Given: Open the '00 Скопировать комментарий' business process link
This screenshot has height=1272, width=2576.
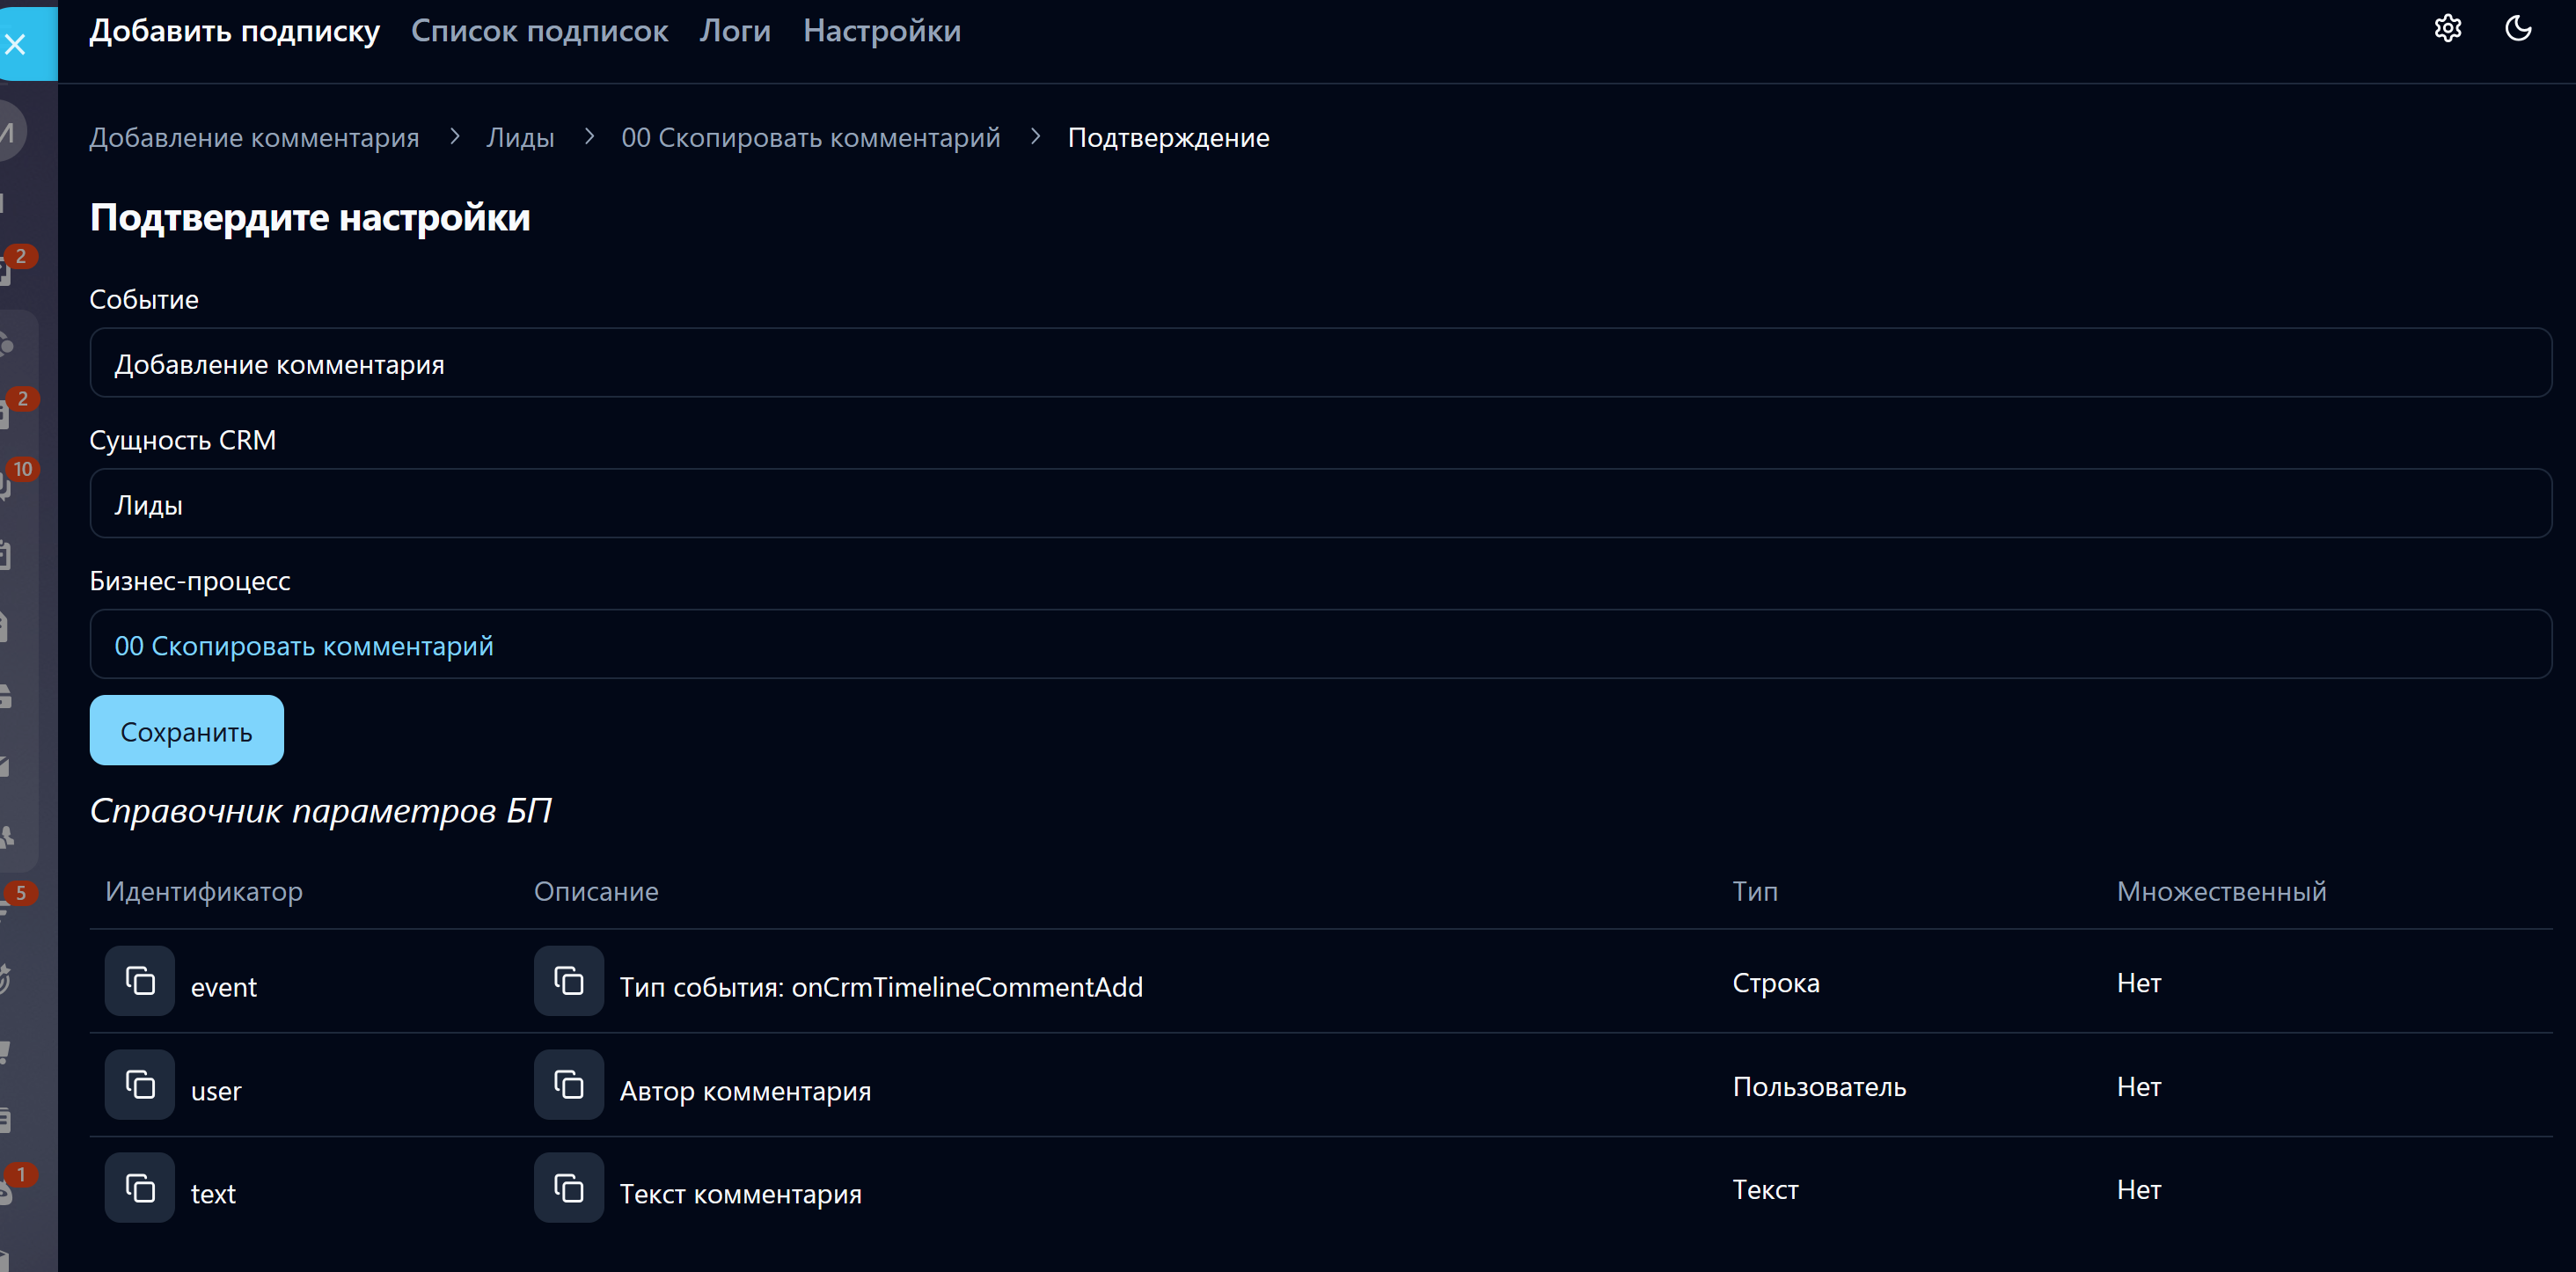Looking at the screenshot, I should click(x=303, y=646).
